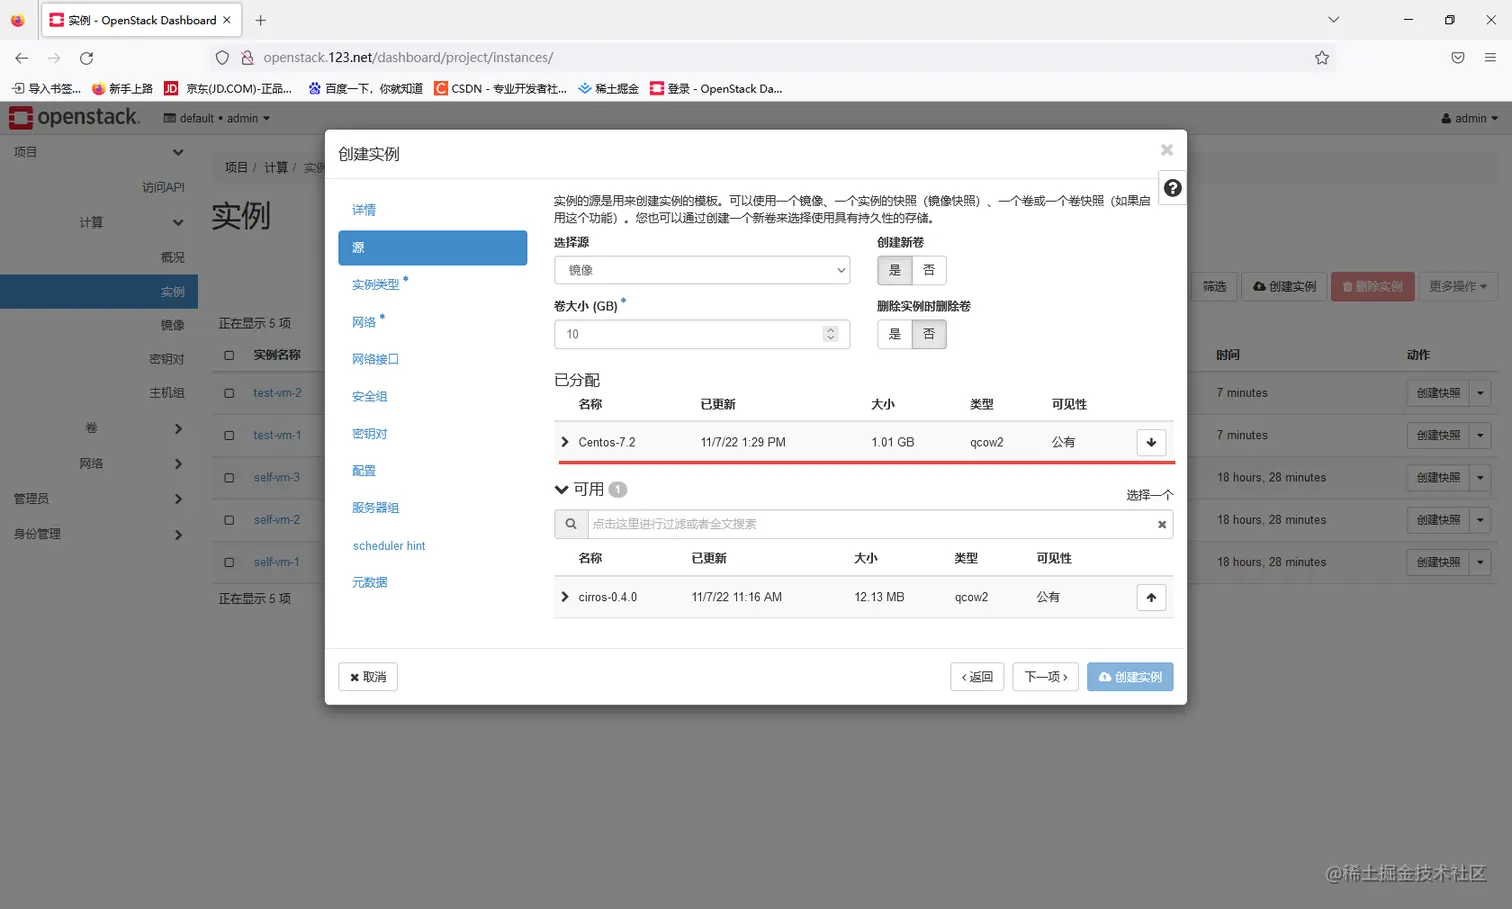Bookmark this page with star icon
This screenshot has height=909, width=1512.
coord(1322,58)
